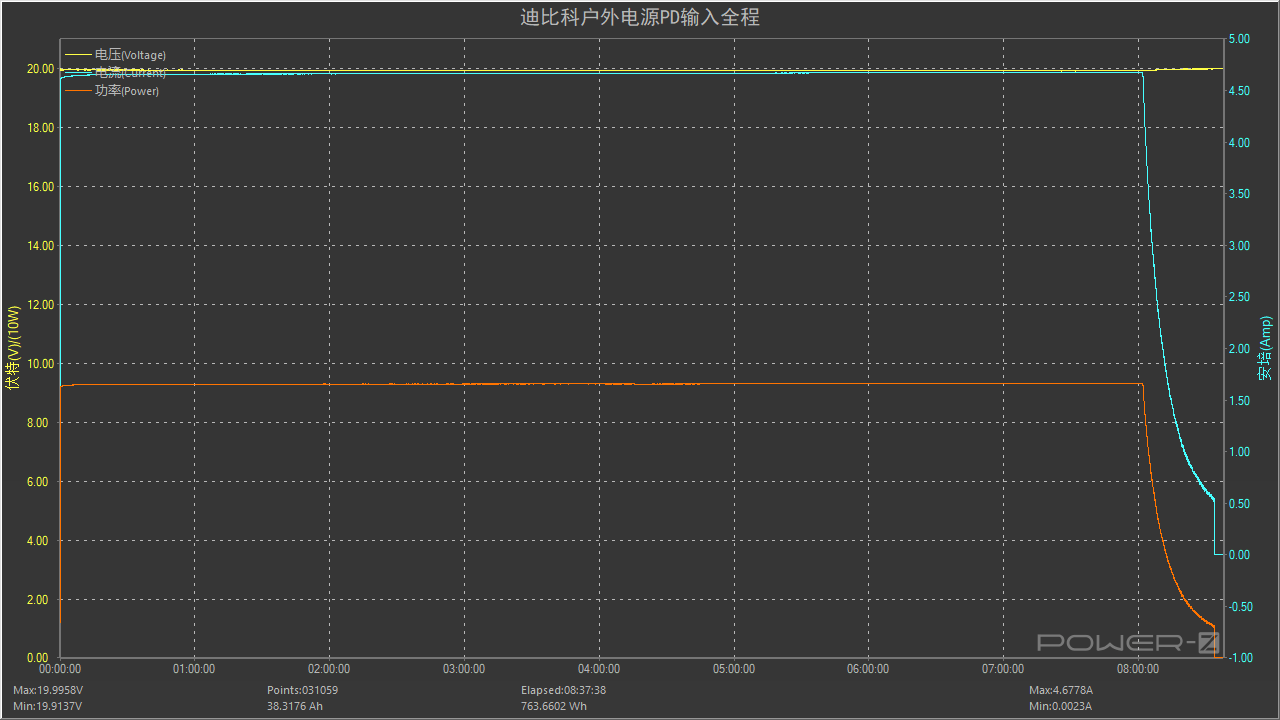Viewport: 1280px width, 720px height.
Task: Click the Min:0.0023A current readout
Action: tap(1060, 706)
